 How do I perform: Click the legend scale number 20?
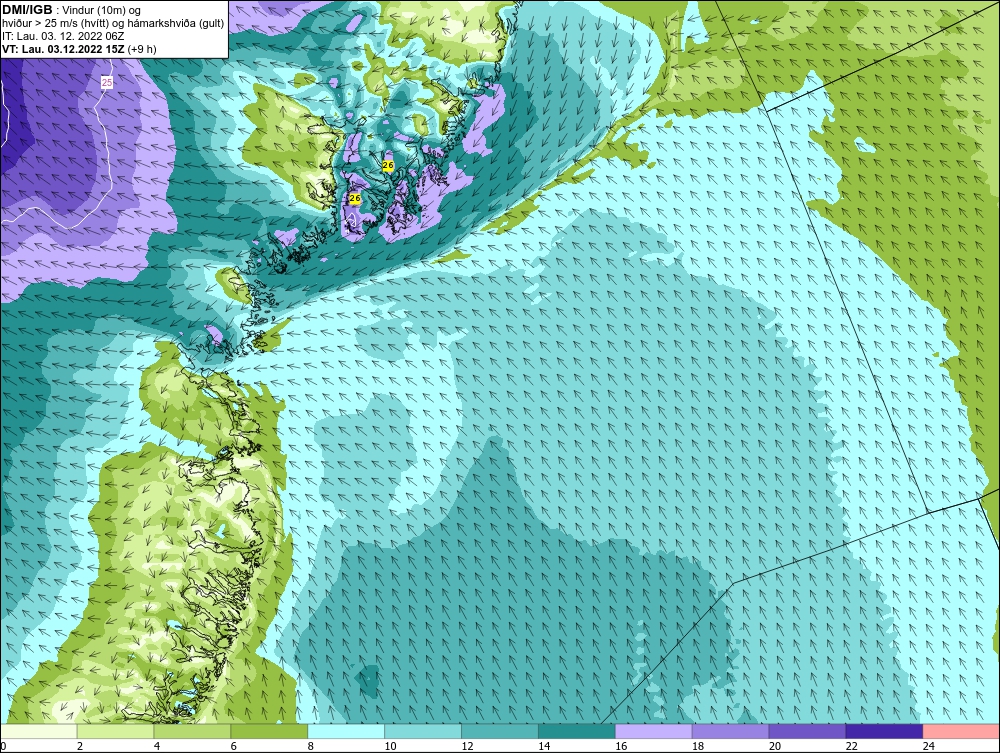pyautogui.click(x=775, y=746)
